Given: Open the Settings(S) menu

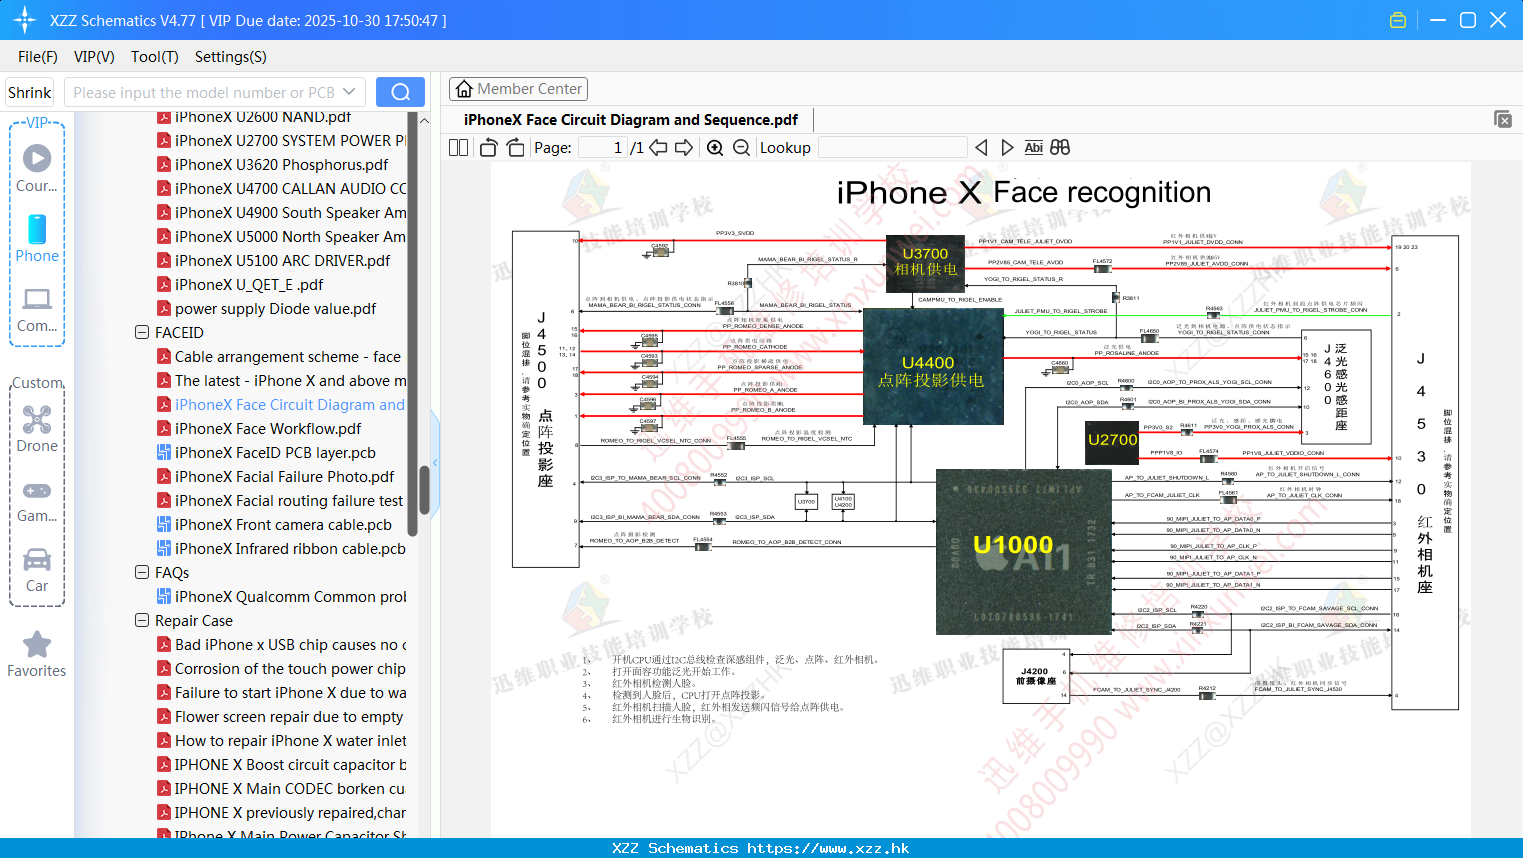Looking at the screenshot, I should pos(231,57).
